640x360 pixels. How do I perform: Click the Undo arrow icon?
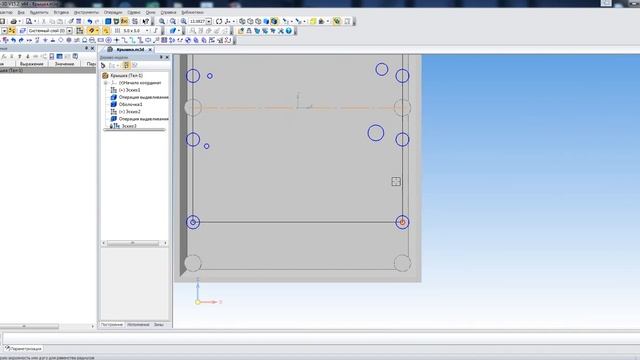pyautogui.click(x=89, y=21)
